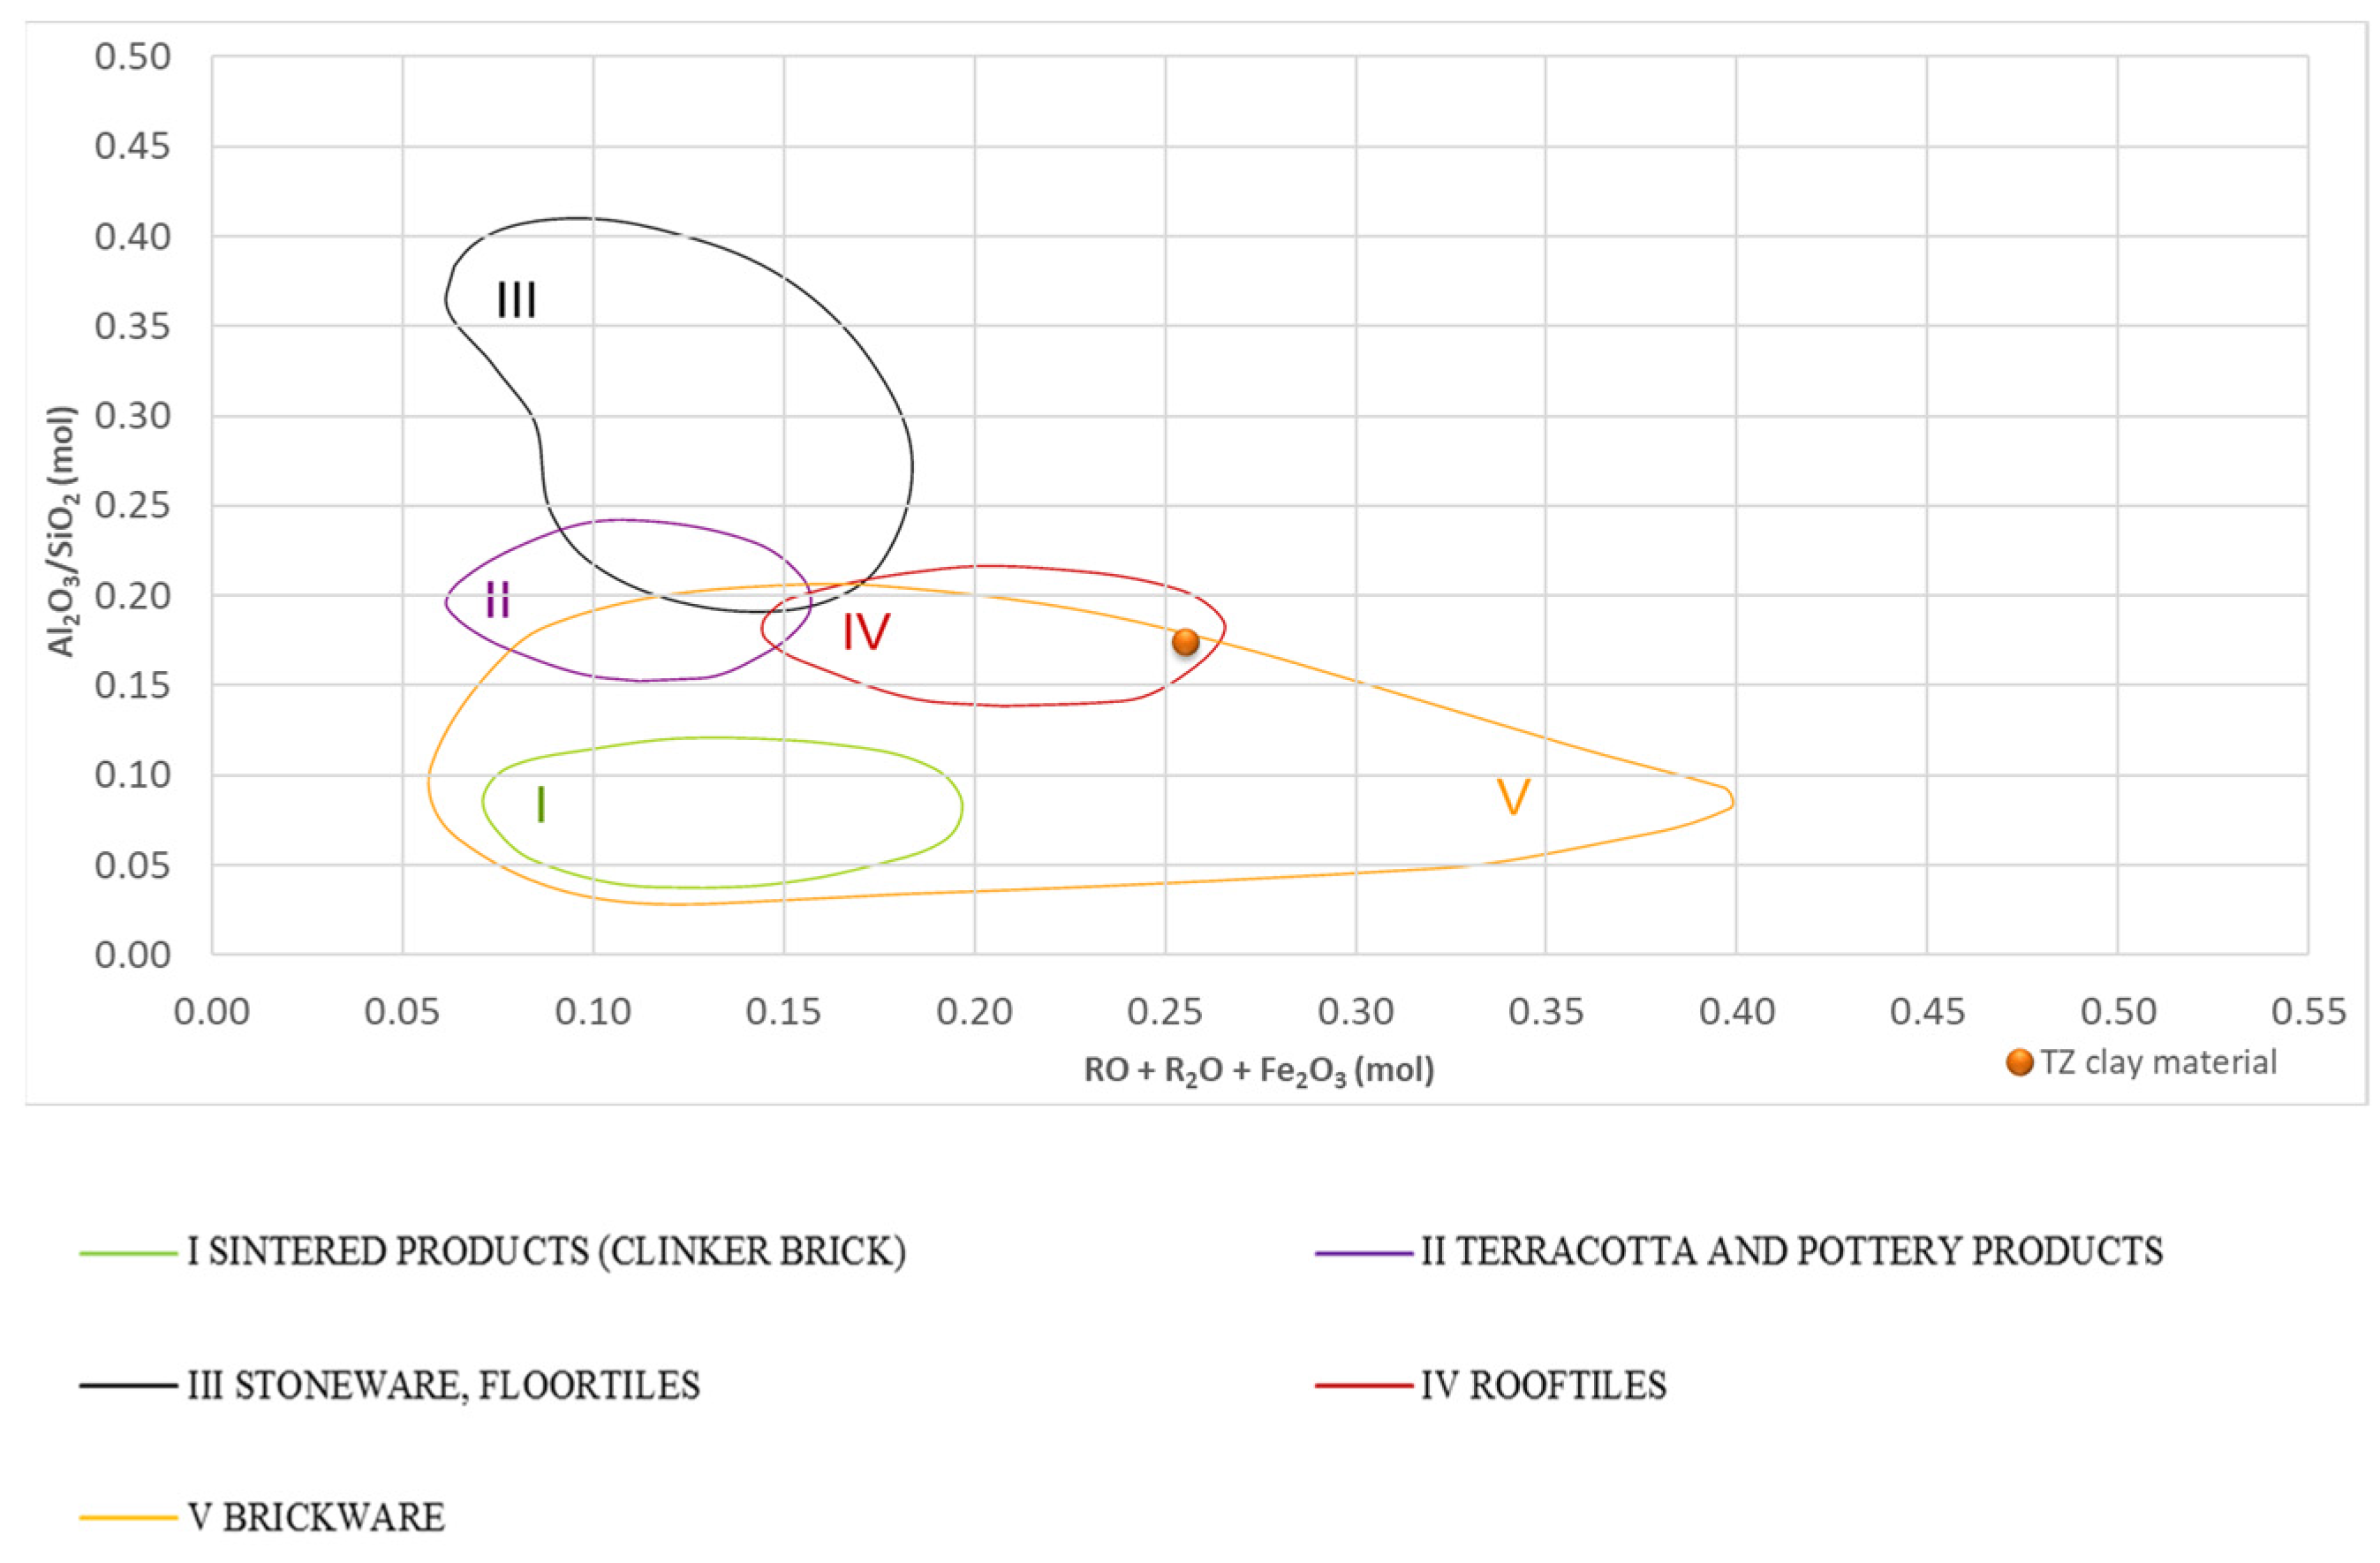The width and height of the screenshot is (2380, 1563).
Task: Click the 'TZ clay material' legend text
Action: [2158, 1062]
